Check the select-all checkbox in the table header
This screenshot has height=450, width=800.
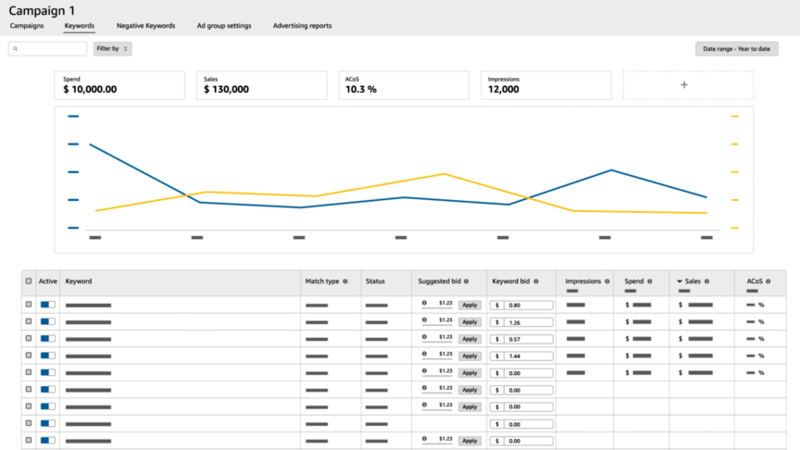pos(28,282)
